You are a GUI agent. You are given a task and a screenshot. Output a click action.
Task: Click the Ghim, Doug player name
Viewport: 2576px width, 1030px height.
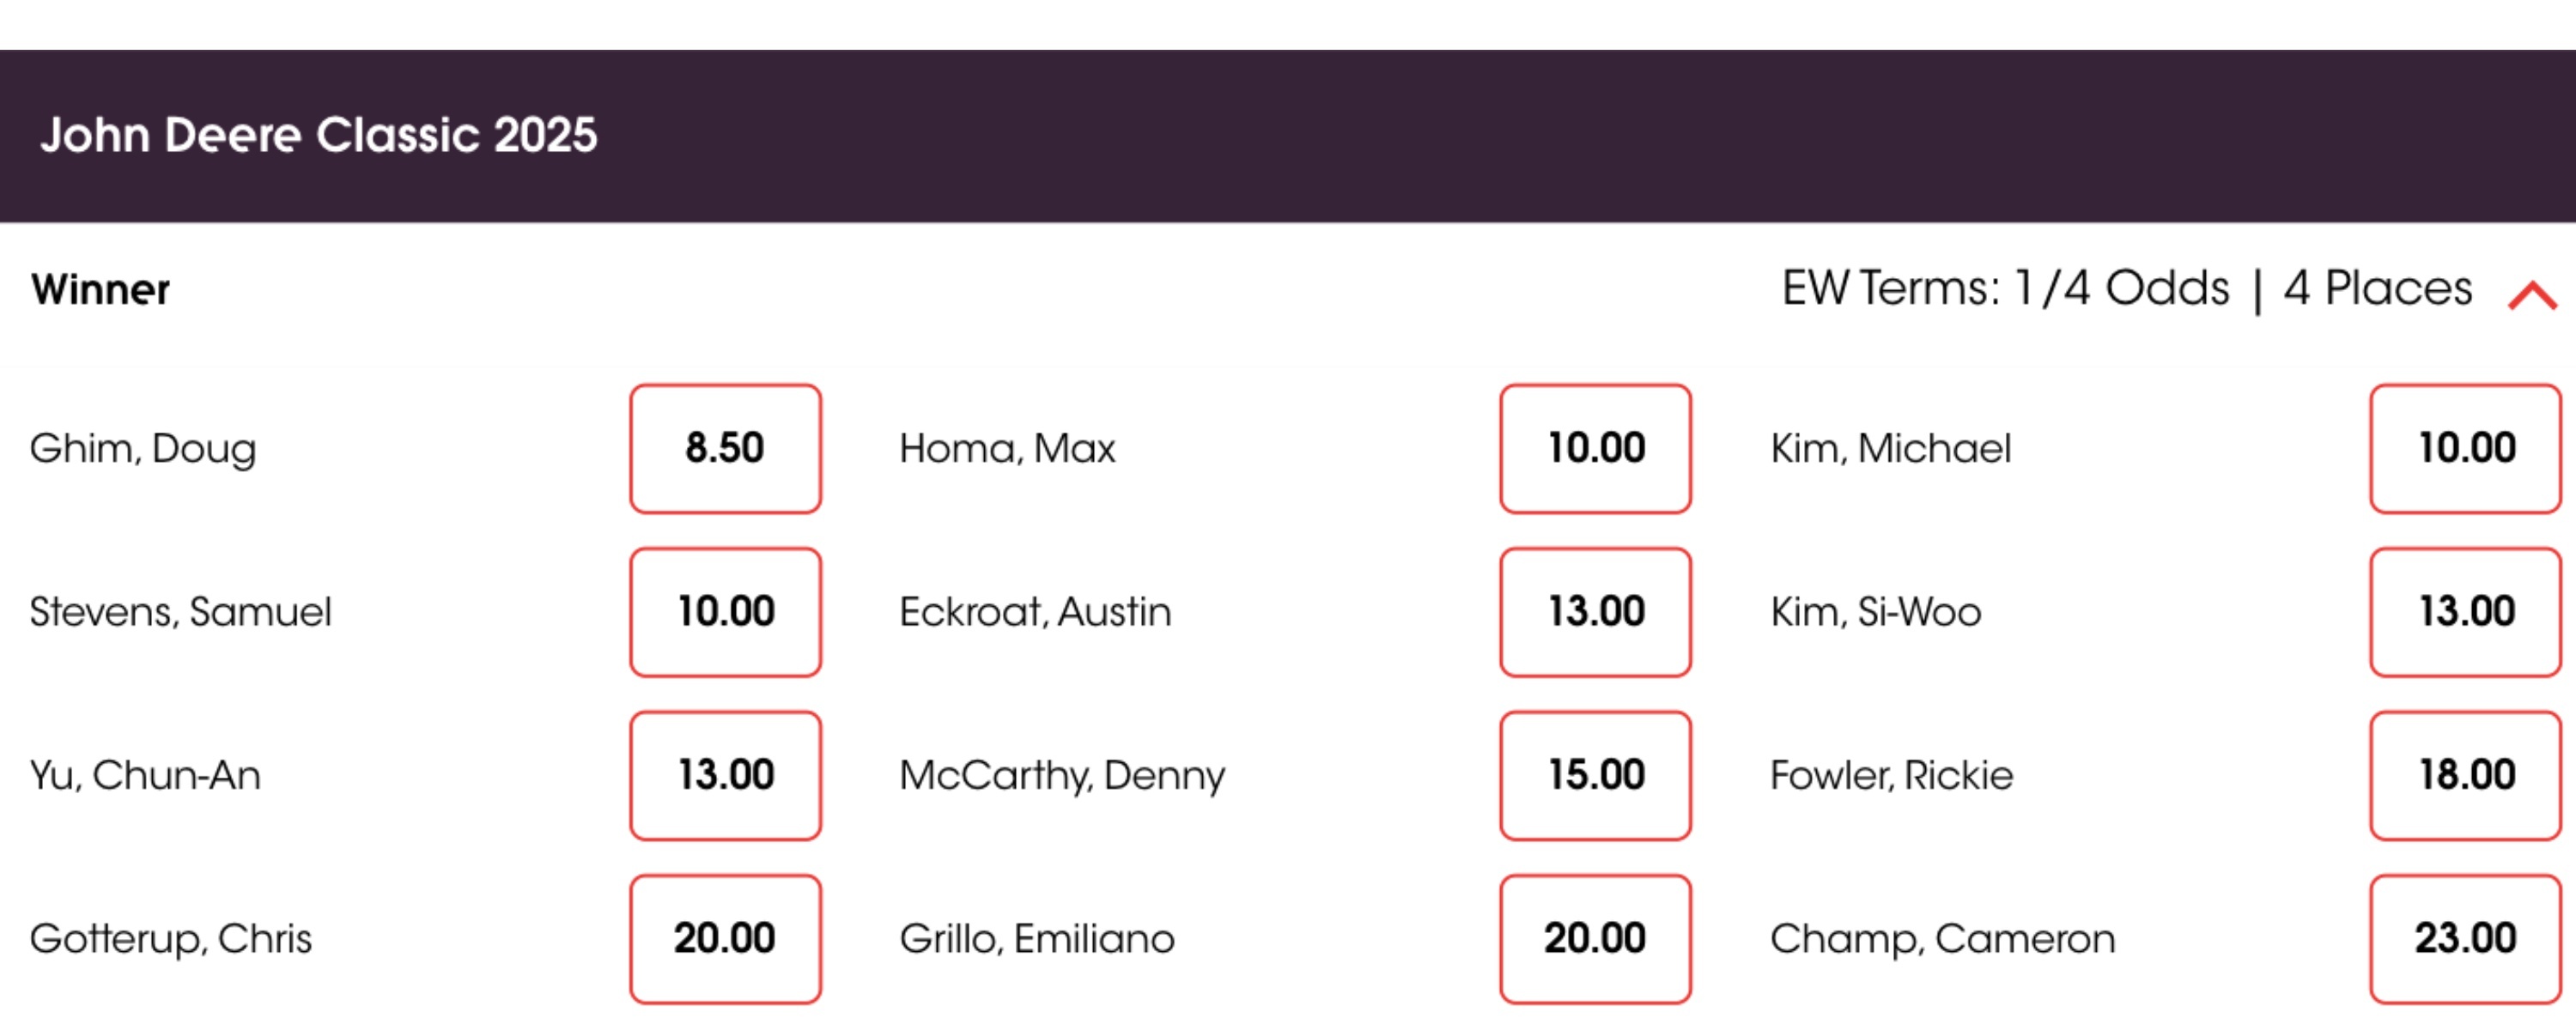[x=143, y=448]
